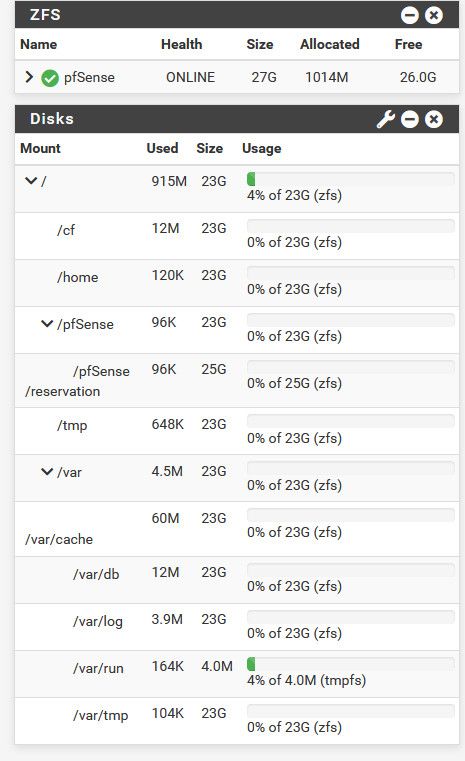Click the Disks widget title

coord(51,119)
